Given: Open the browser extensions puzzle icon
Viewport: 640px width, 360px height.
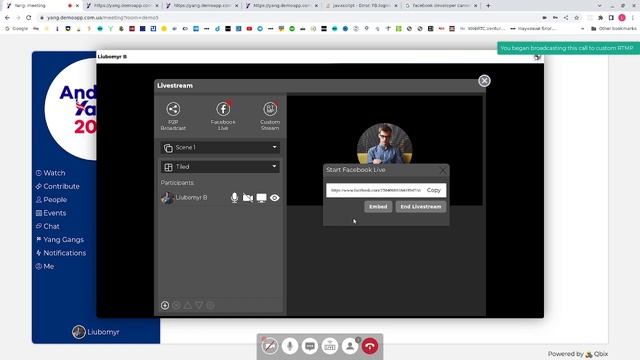Looking at the screenshot, I should point(600,18).
